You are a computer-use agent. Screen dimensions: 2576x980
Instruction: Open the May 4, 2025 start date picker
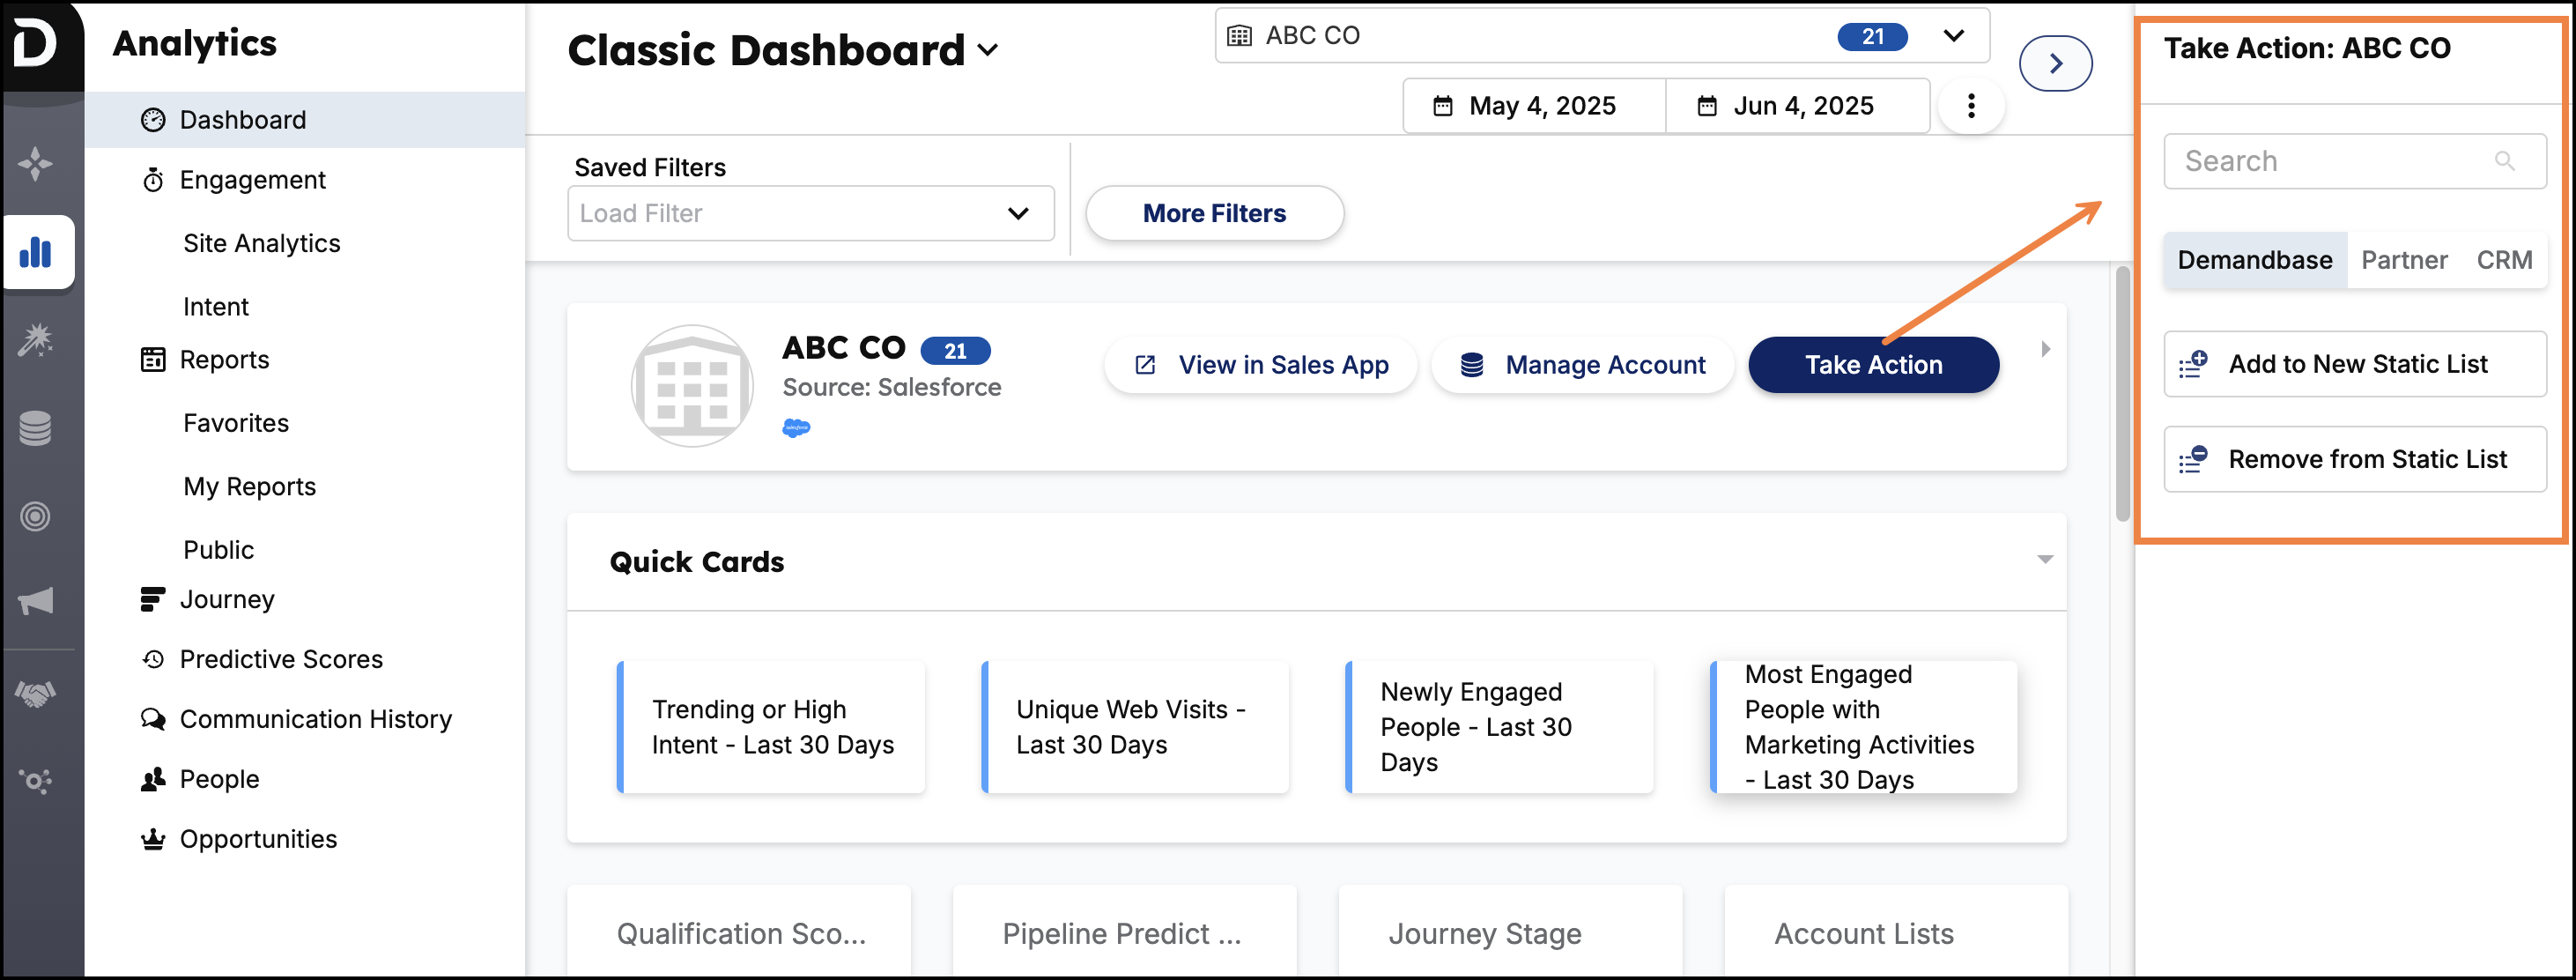(1534, 106)
